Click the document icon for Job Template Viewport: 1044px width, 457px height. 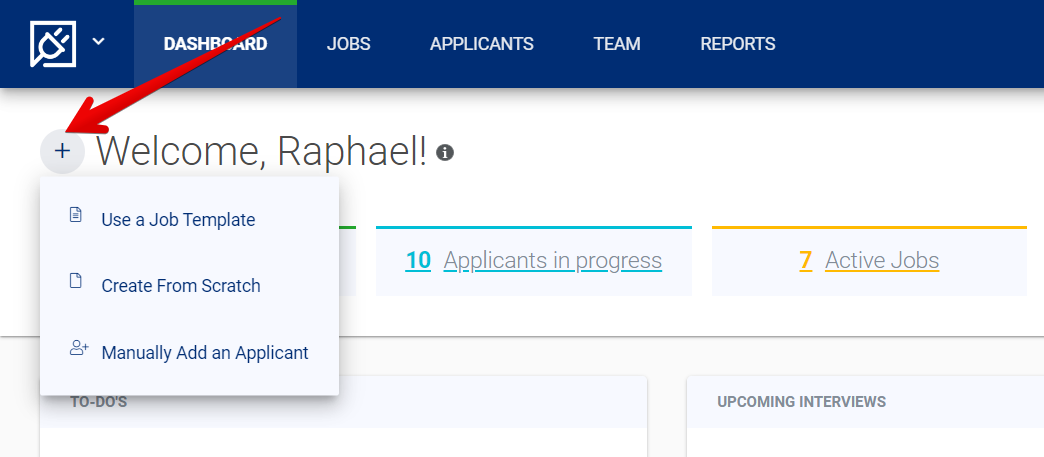point(75,215)
